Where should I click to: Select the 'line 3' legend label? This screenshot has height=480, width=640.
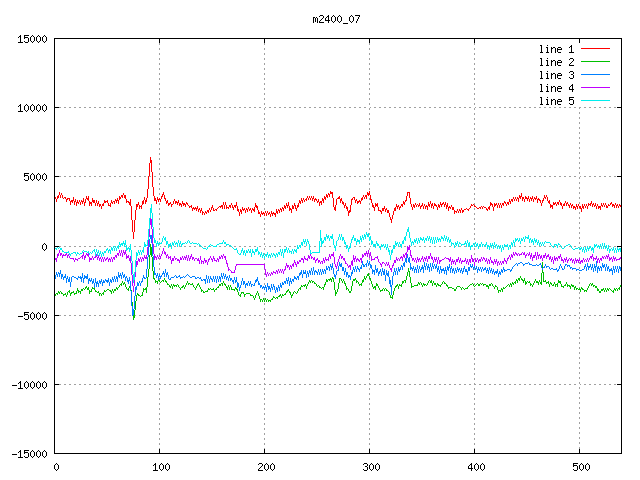(557, 75)
